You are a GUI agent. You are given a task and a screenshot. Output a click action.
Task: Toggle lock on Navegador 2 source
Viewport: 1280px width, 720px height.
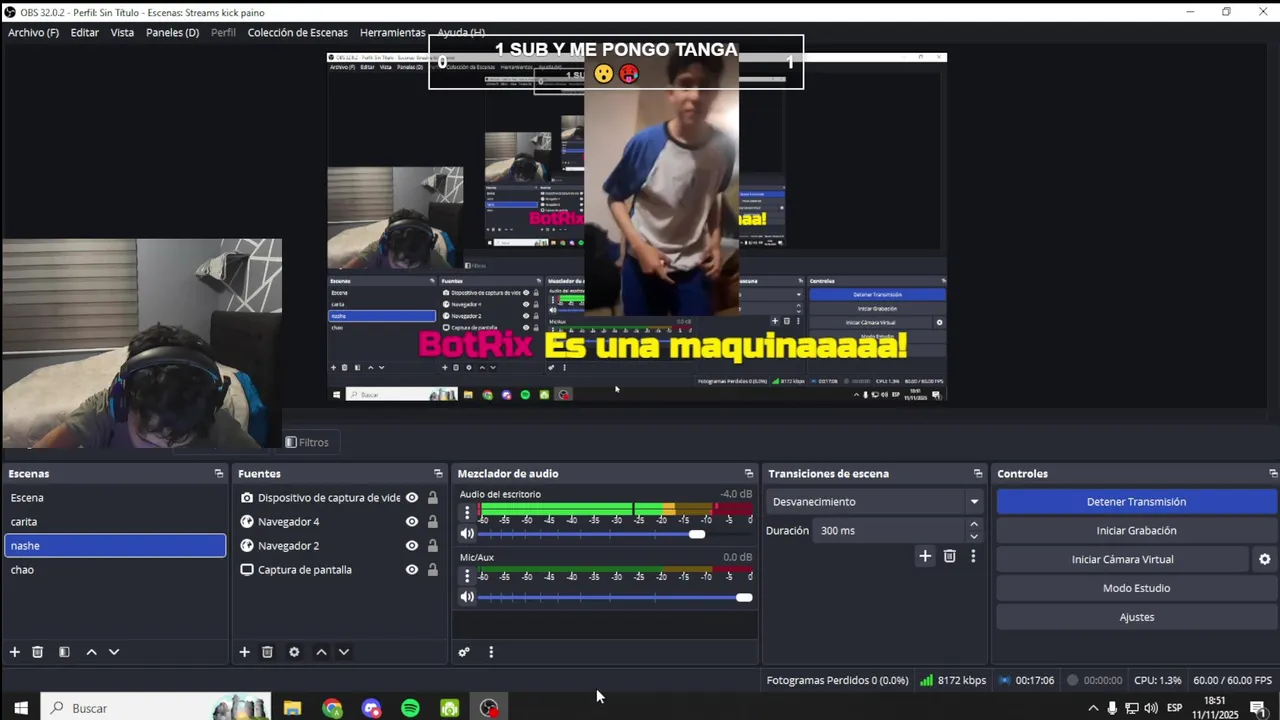click(x=433, y=546)
